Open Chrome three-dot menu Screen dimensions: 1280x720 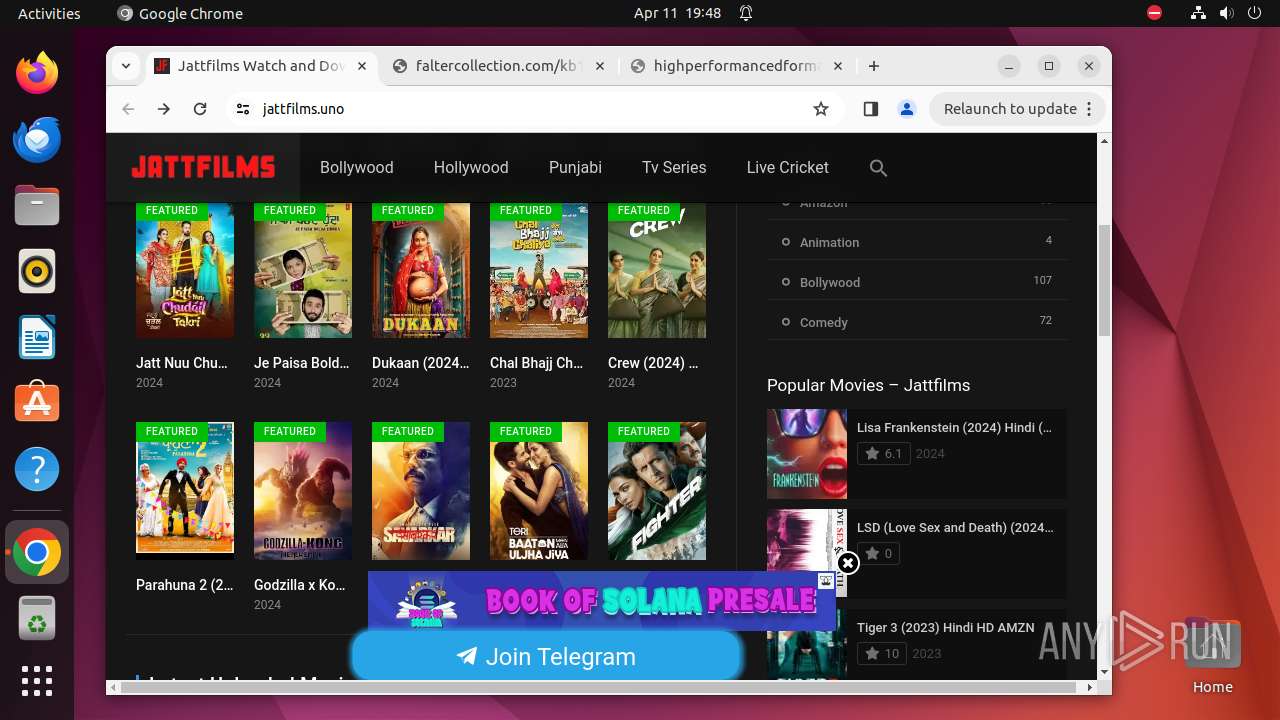[1089, 109]
